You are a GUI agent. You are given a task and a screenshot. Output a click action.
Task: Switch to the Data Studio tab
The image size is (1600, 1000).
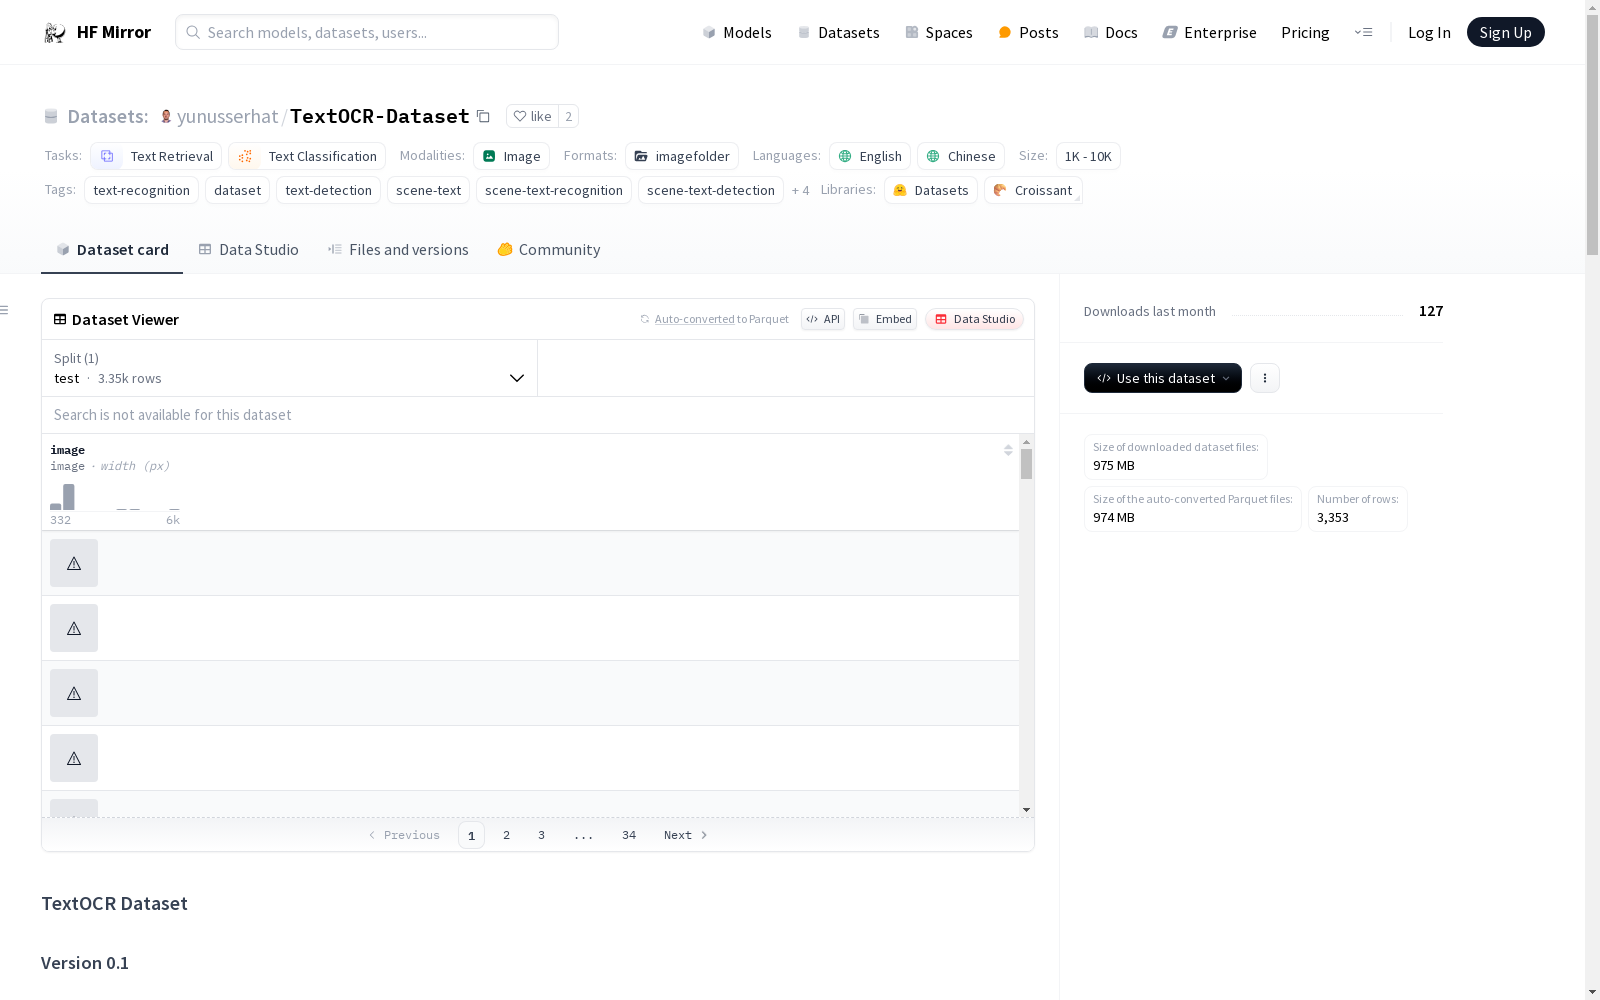pyautogui.click(x=249, y=250)
